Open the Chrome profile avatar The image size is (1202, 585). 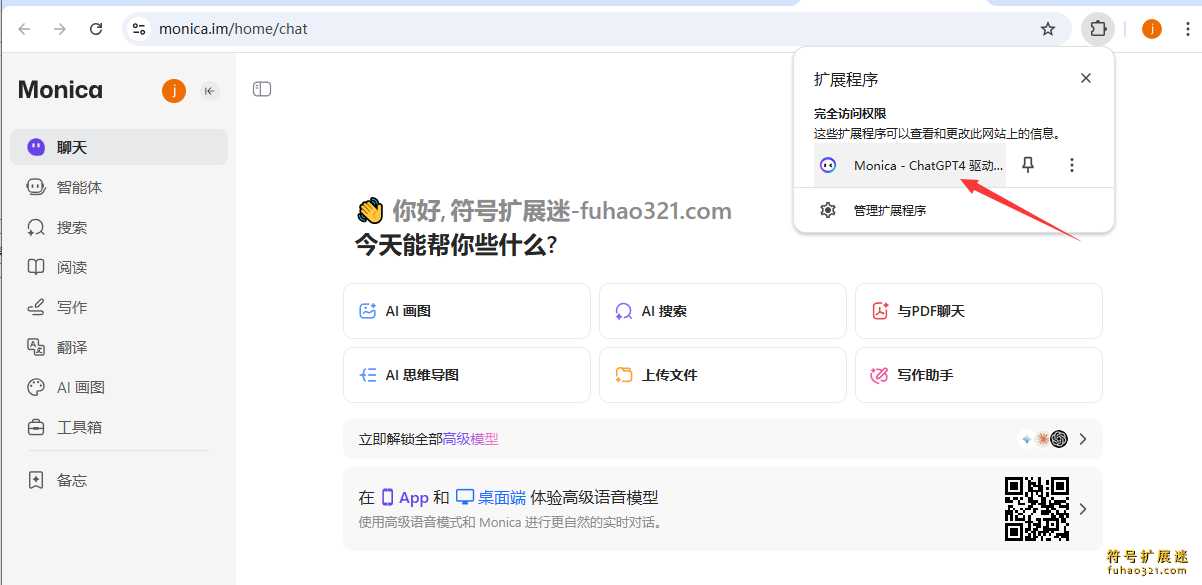[x=1152, y=29]
